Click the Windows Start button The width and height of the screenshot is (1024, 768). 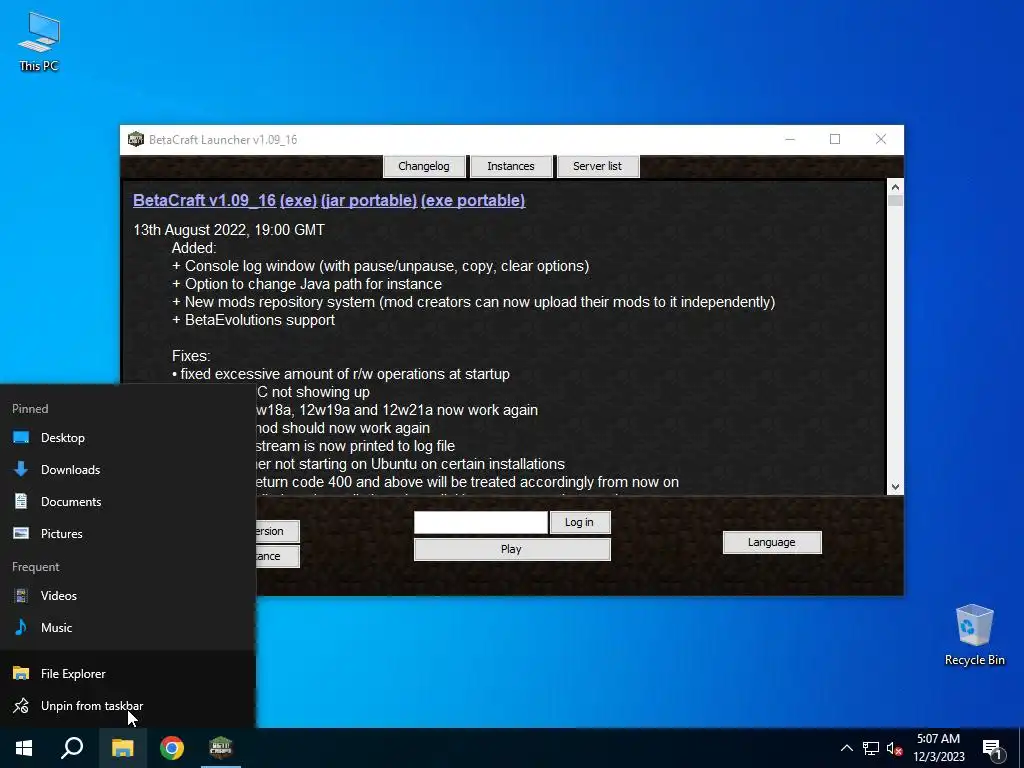pos(24,748)
